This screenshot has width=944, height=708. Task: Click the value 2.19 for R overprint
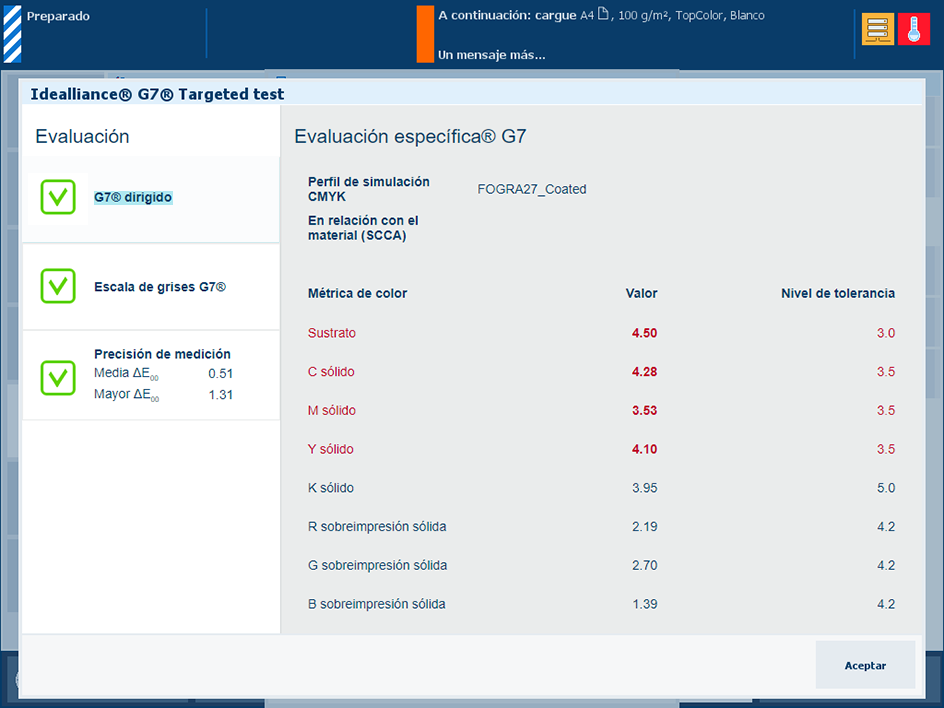[644, 526]
